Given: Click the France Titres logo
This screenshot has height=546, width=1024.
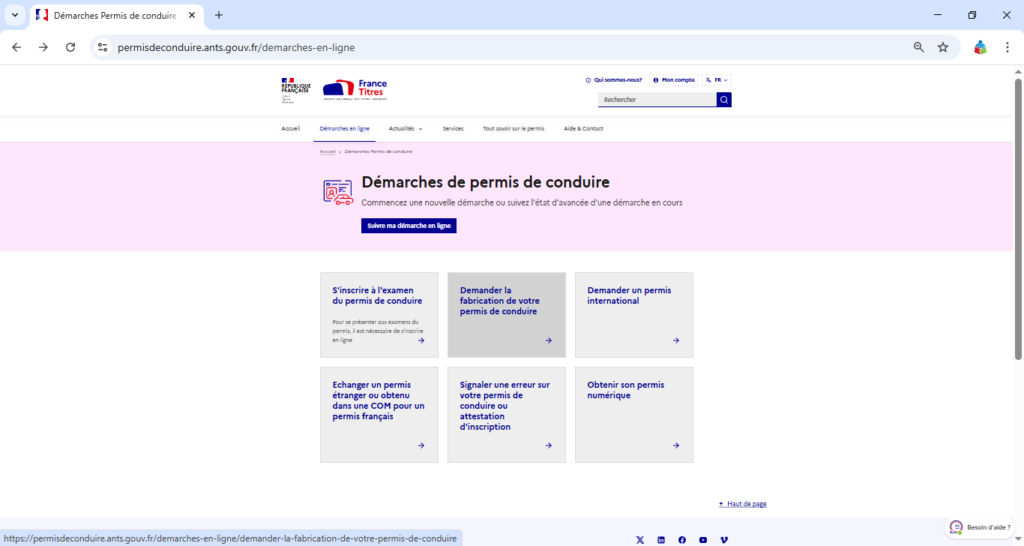Looking at the screenshot, I should click(355, 90).
